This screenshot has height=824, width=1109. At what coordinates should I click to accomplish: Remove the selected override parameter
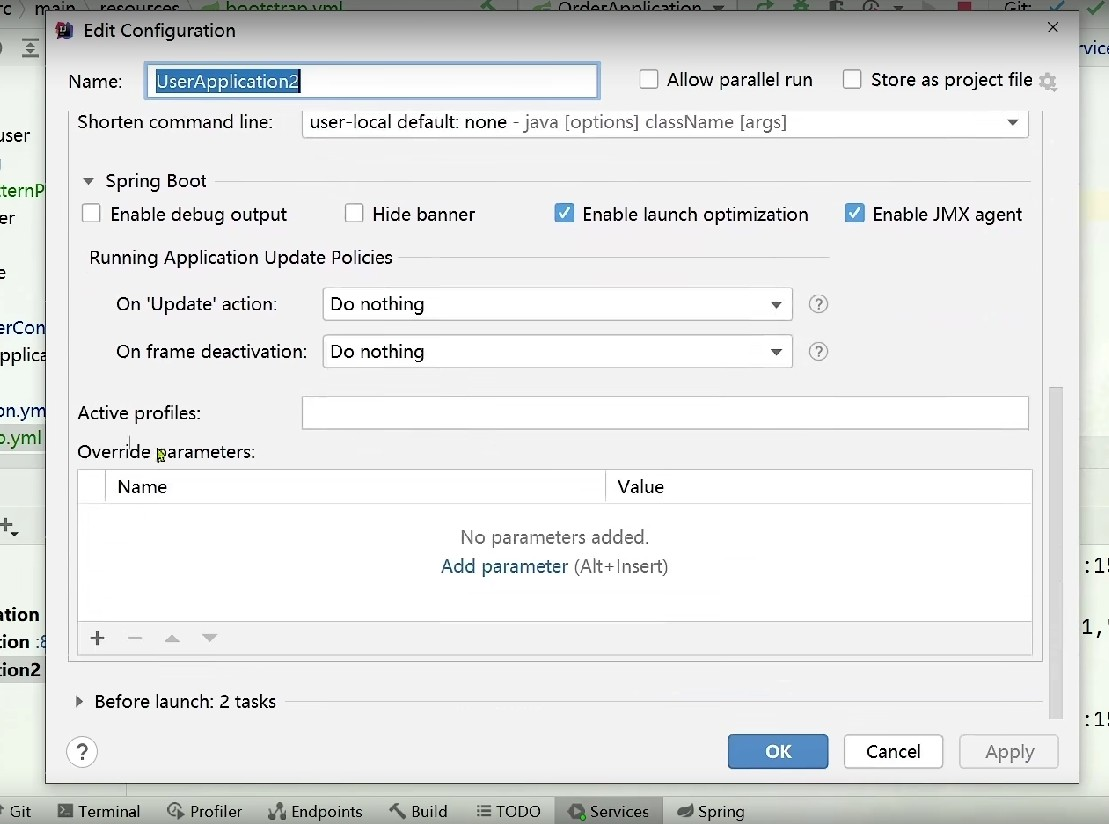pos(135,638)
